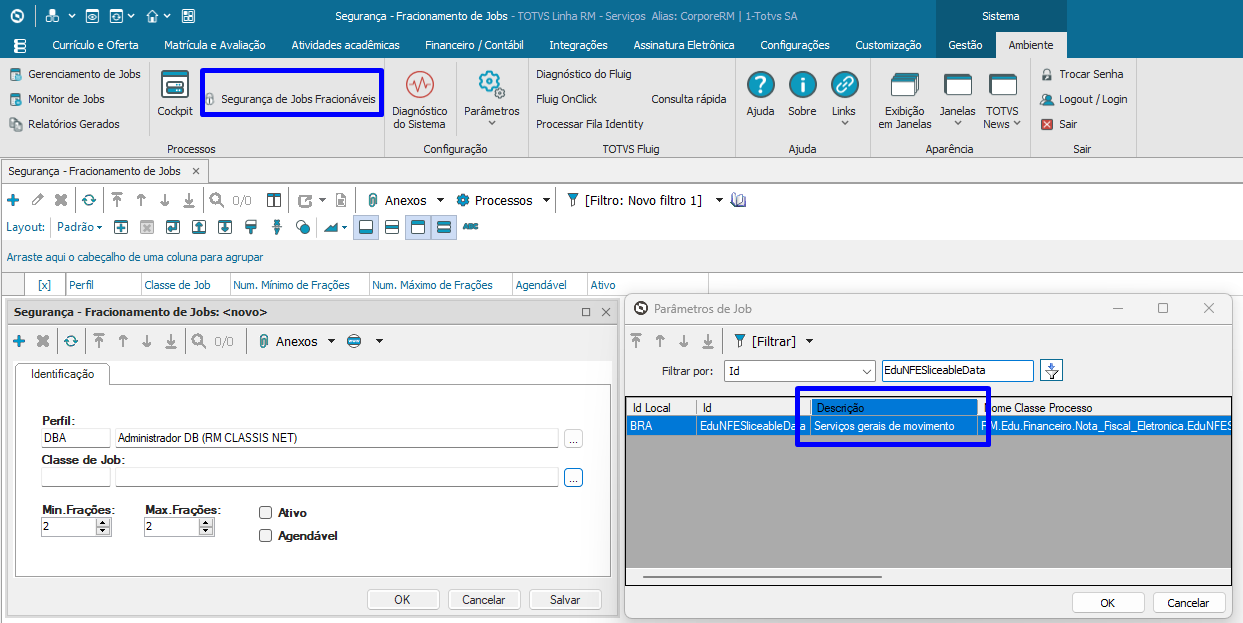Click the ABC icon in the layout toolbar
Image resolution: width=1243 pixels, height=623 pixels.
click(470, 227)
